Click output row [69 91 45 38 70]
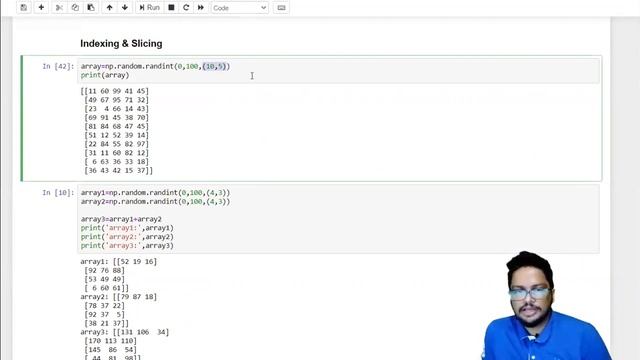 (x=116, y=118)
